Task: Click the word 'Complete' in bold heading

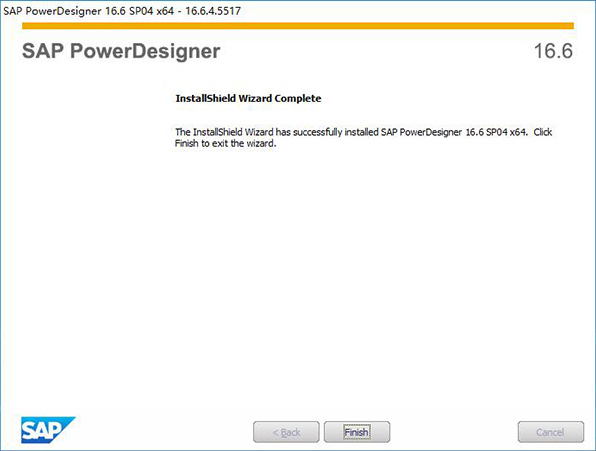Action: [x=298, y=98]
